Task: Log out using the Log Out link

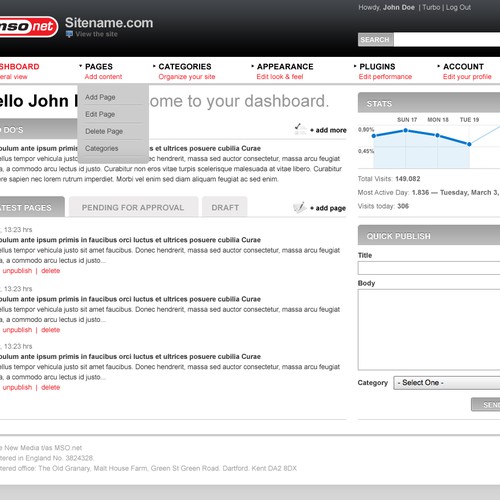Action: (458, 7)
